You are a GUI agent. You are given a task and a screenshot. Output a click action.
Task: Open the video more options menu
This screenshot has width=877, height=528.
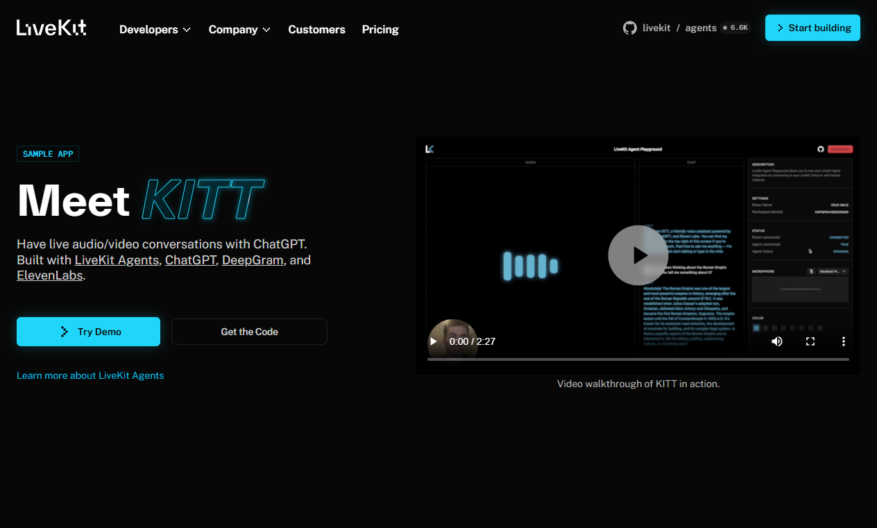(x=843, y=341)
